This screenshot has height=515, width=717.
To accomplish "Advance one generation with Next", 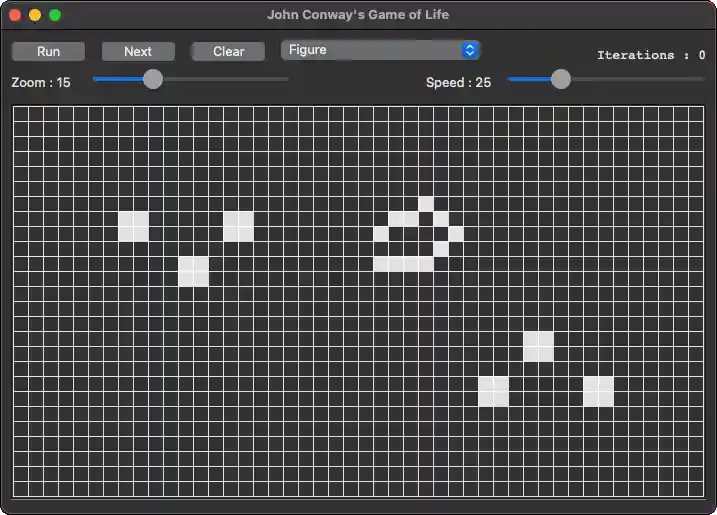I will (138, 51).
